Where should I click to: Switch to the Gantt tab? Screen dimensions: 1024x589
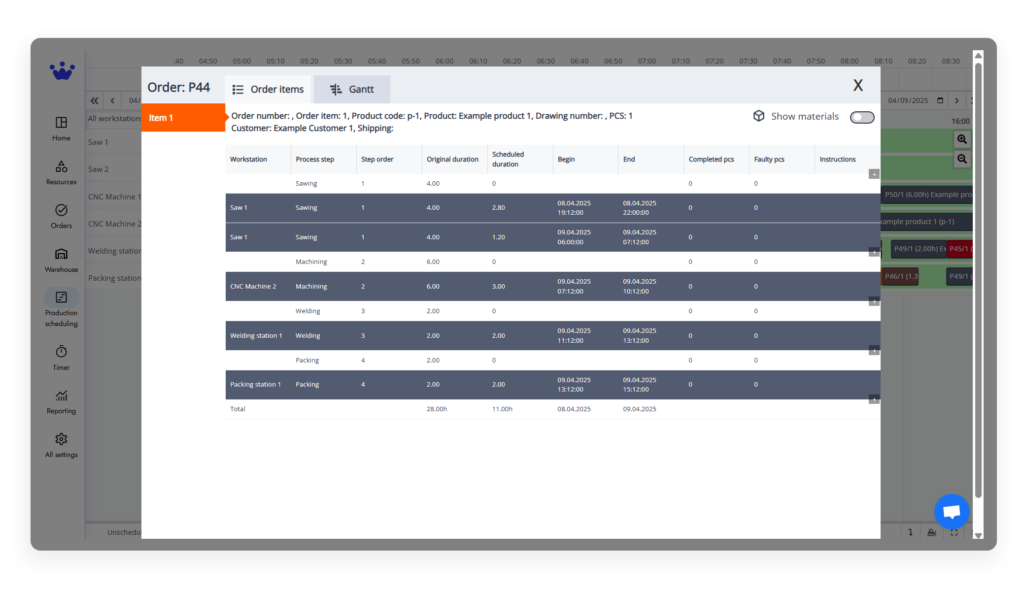pos(352,89)
